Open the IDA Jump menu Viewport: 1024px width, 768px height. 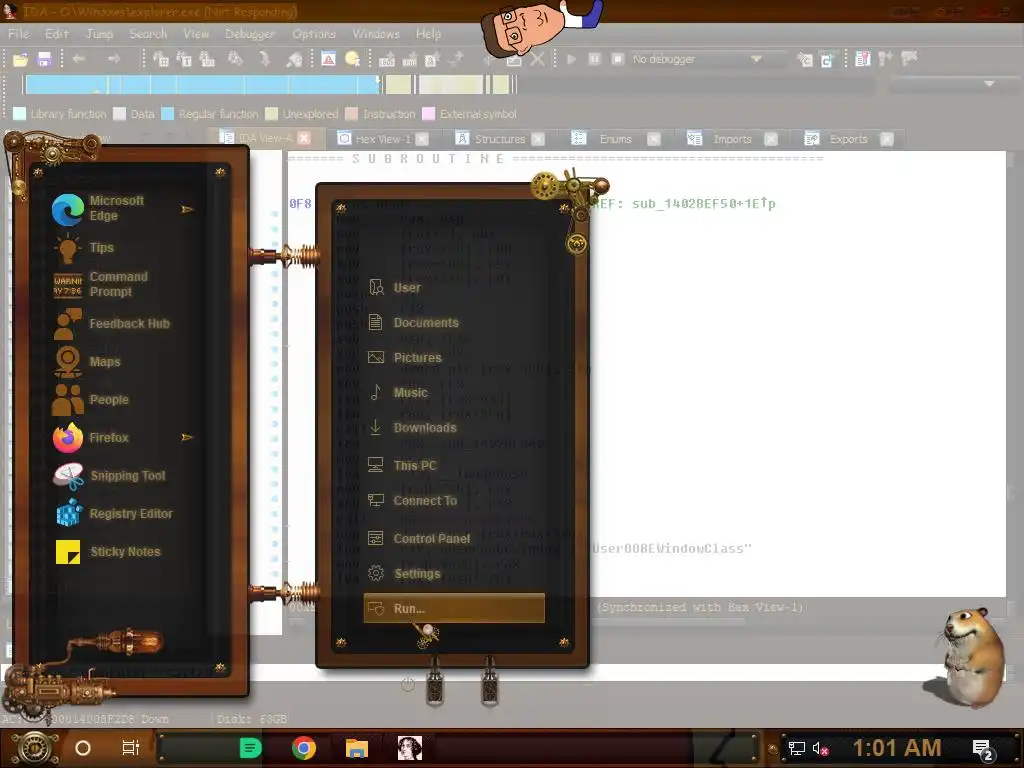pos(99,33)
